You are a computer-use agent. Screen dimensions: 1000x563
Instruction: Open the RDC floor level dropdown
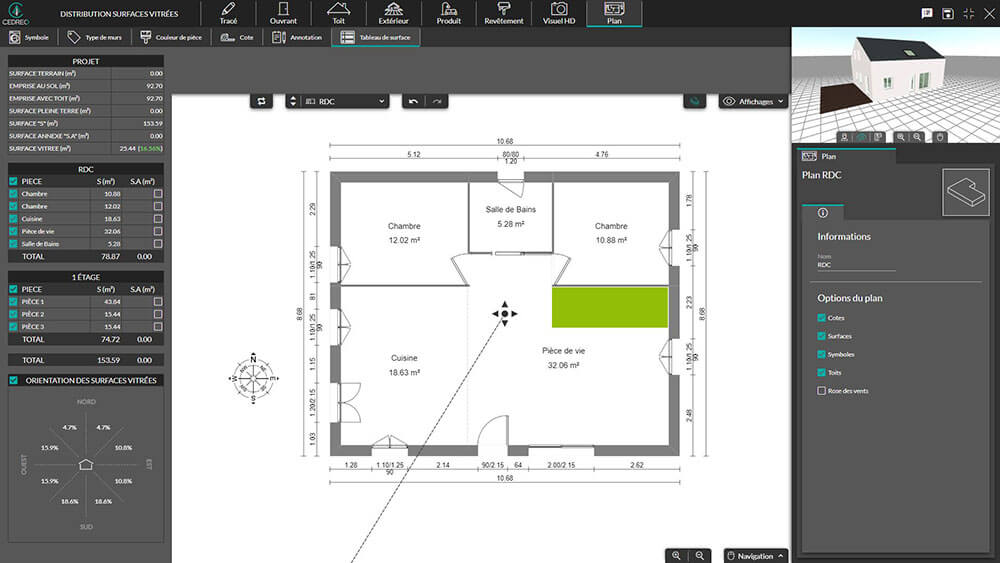pyautogui.click(x=345, y=101)
